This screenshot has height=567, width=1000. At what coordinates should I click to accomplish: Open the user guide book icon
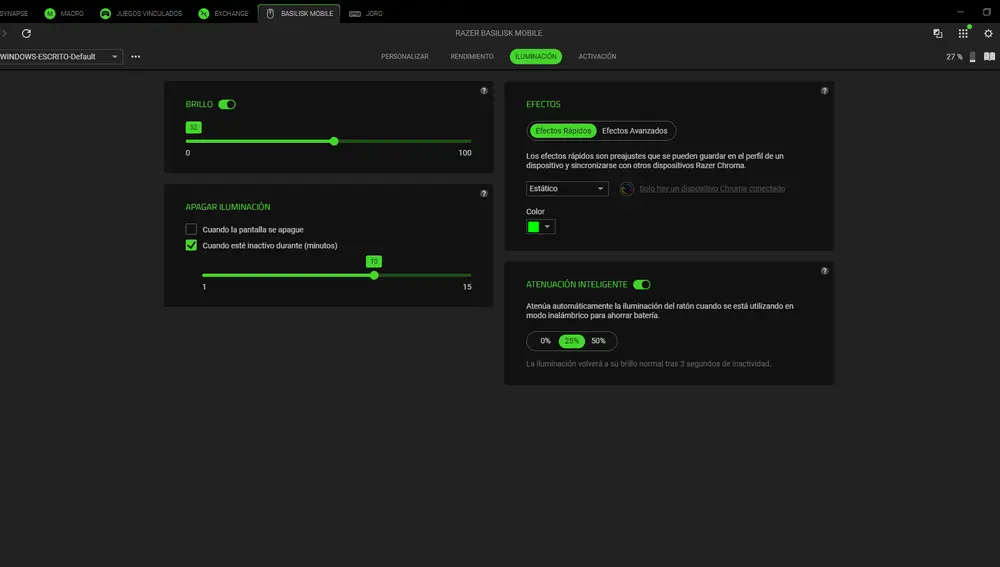tap(989, 57)
